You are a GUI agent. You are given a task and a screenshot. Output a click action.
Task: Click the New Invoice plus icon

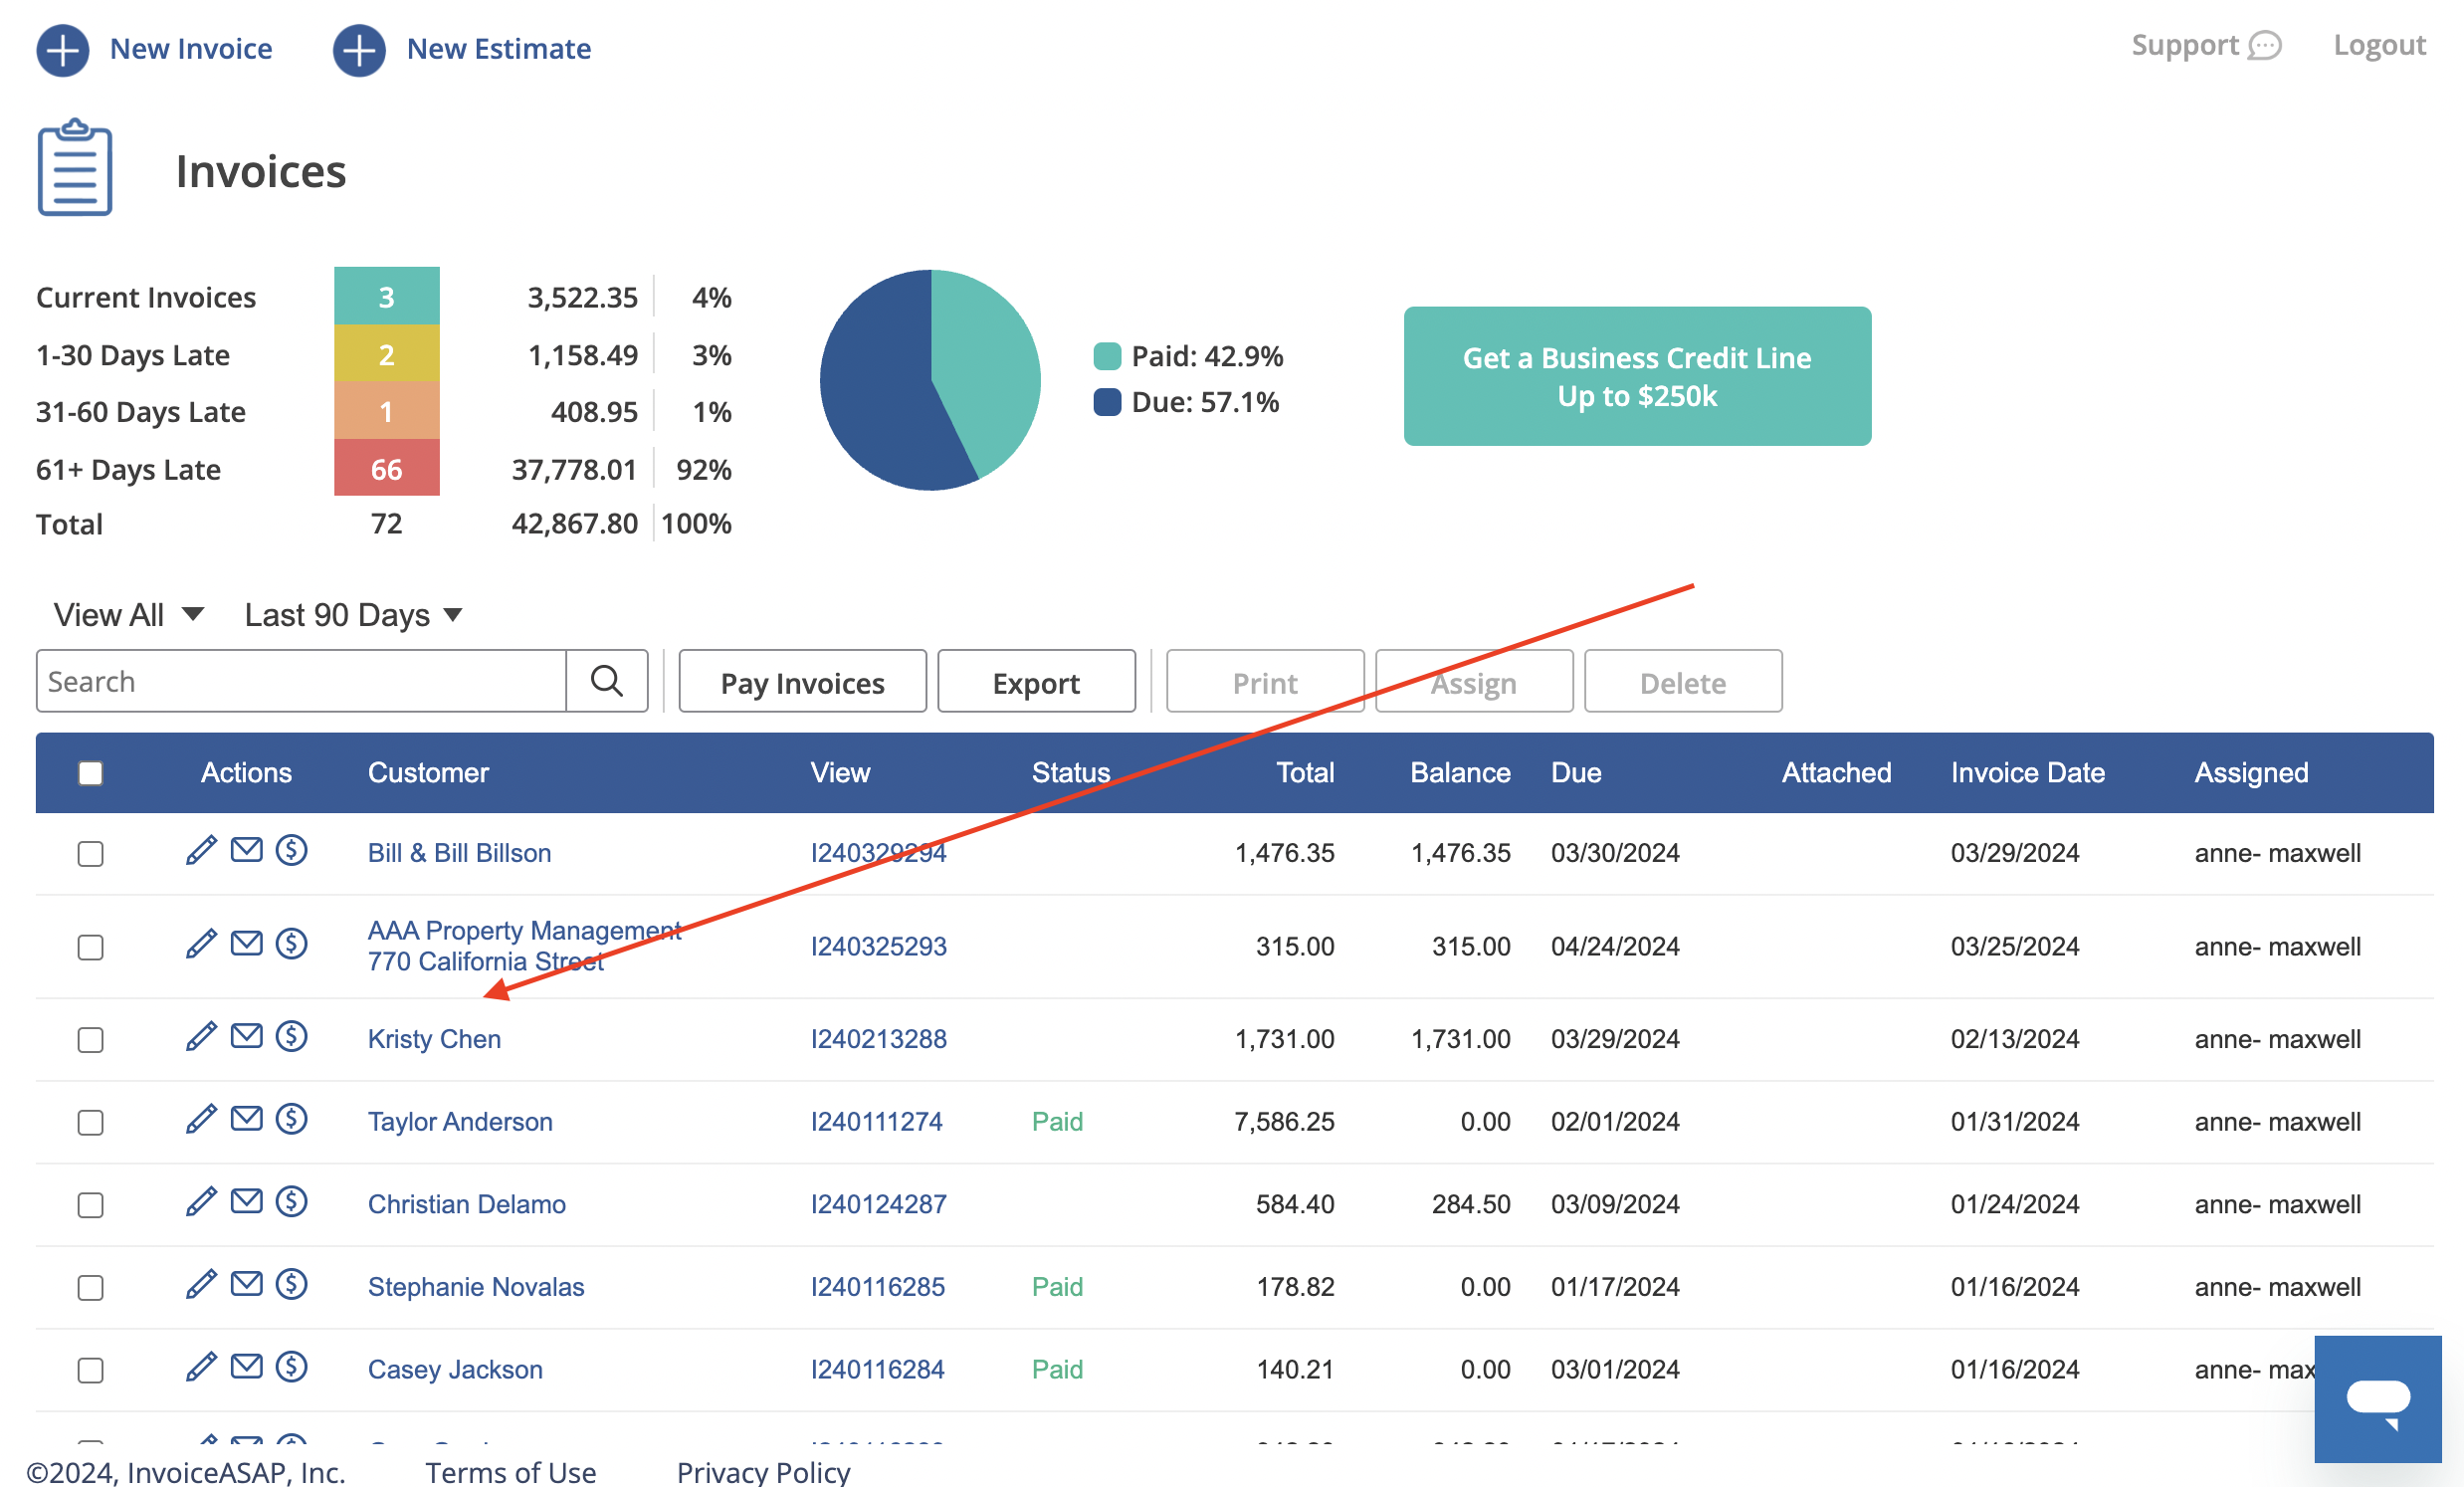63,48
